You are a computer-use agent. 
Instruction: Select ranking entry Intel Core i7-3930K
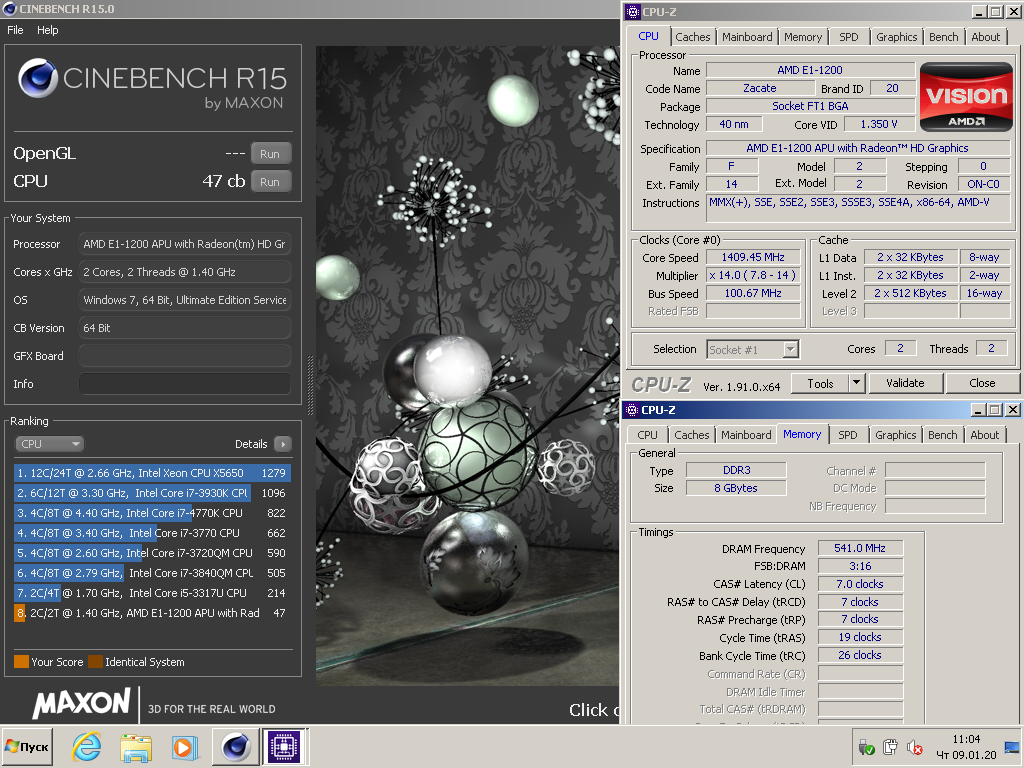(152, 493)
